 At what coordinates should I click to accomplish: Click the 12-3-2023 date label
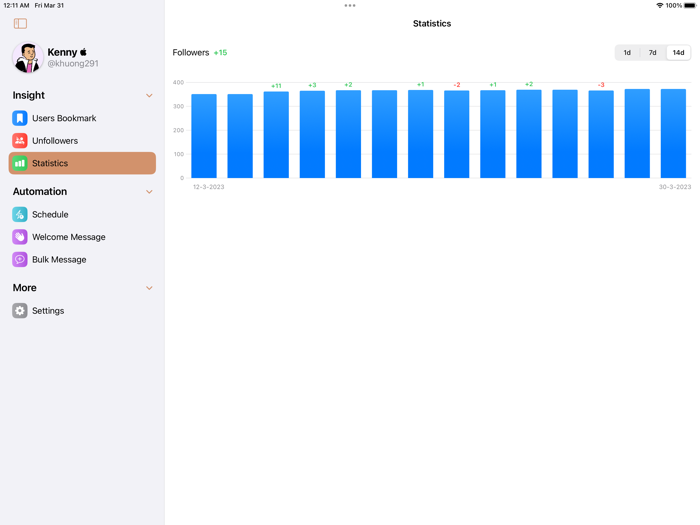click(x=208, y=187)
